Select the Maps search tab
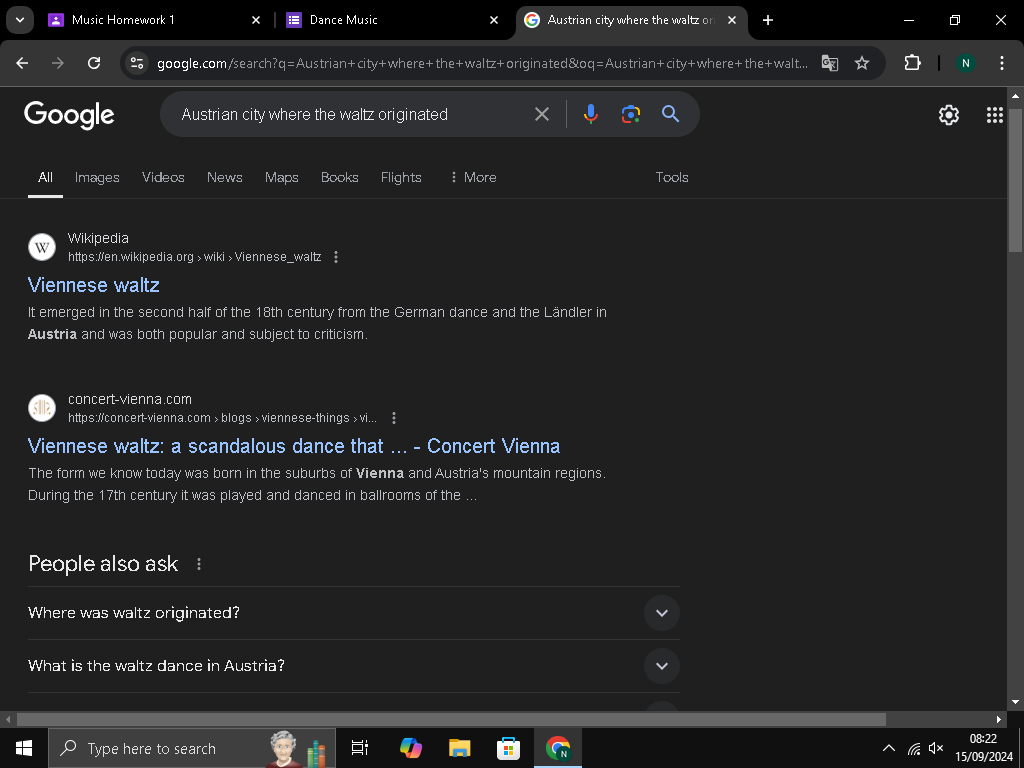Screen dimensions: 1024x768 tap(281, 177)
